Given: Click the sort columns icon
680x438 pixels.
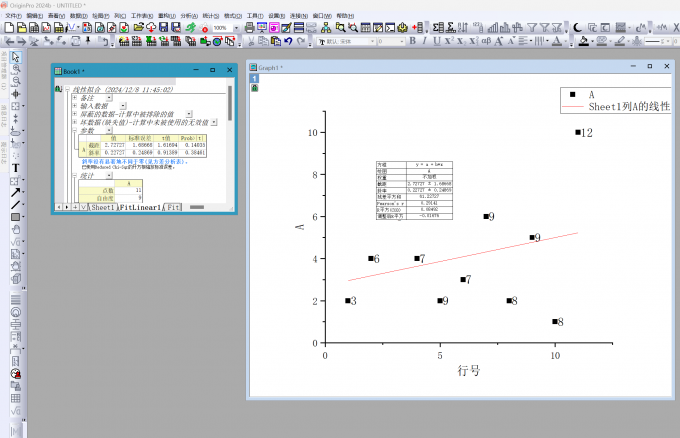Looking at the screenshot, I should click(x=463, y=28).
